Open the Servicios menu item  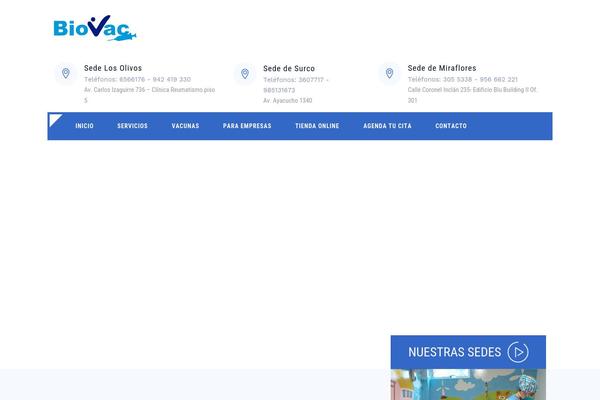132,126
